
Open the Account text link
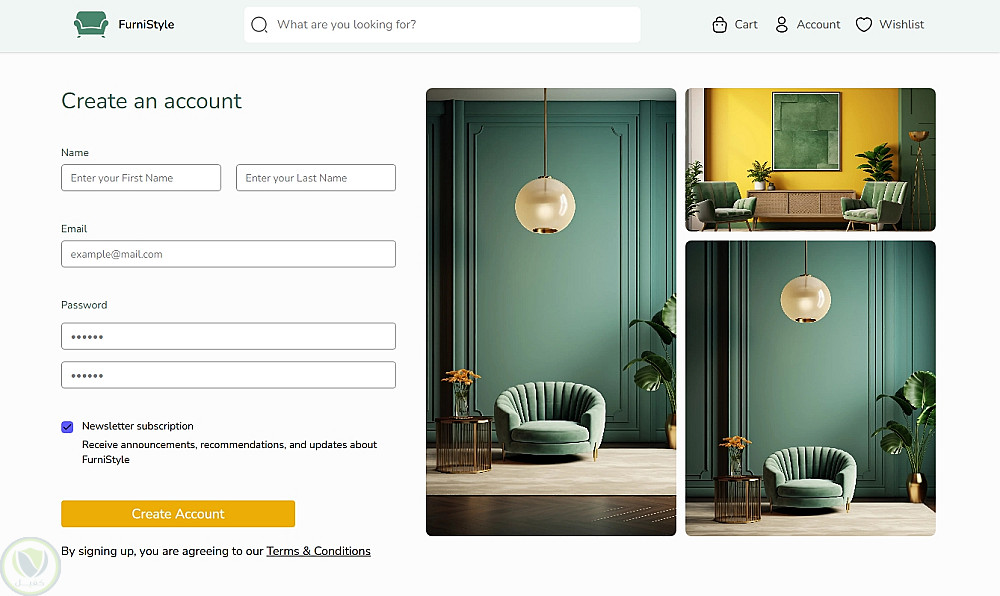818,24
